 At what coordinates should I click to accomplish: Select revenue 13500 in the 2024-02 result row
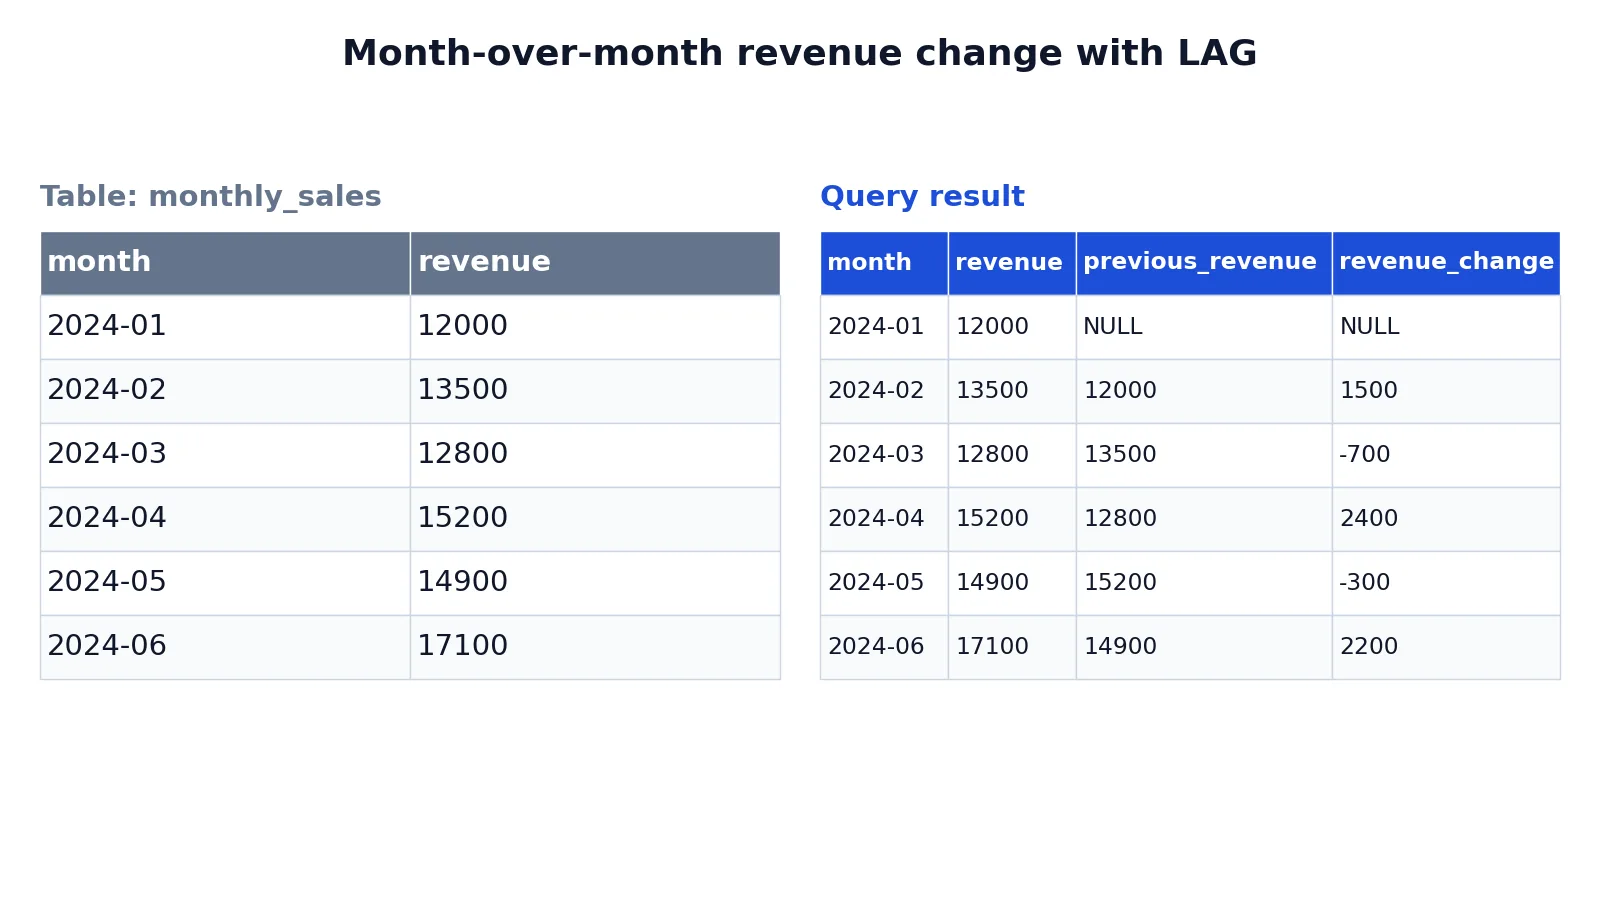click(1012, 391)
